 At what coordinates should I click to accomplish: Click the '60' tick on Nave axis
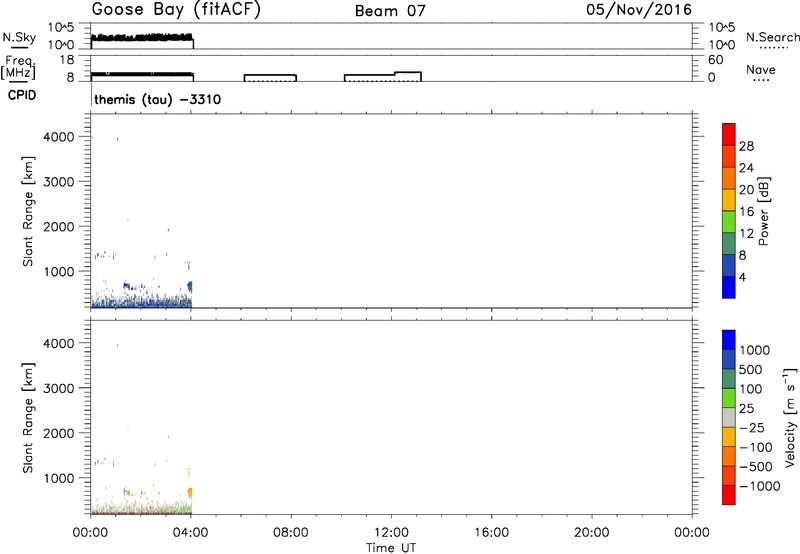coord(715,60)
